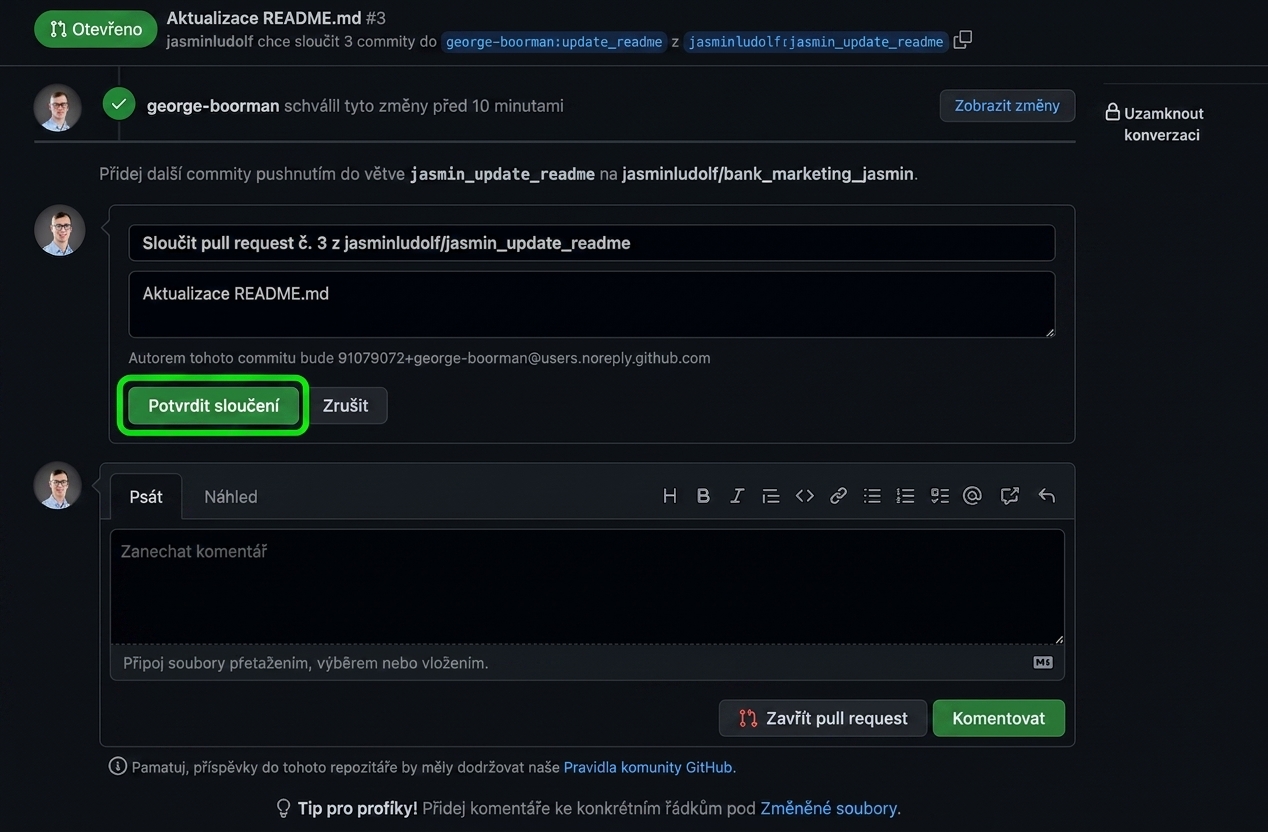Insert a quote block via toolbar icon

pos(771,496)
